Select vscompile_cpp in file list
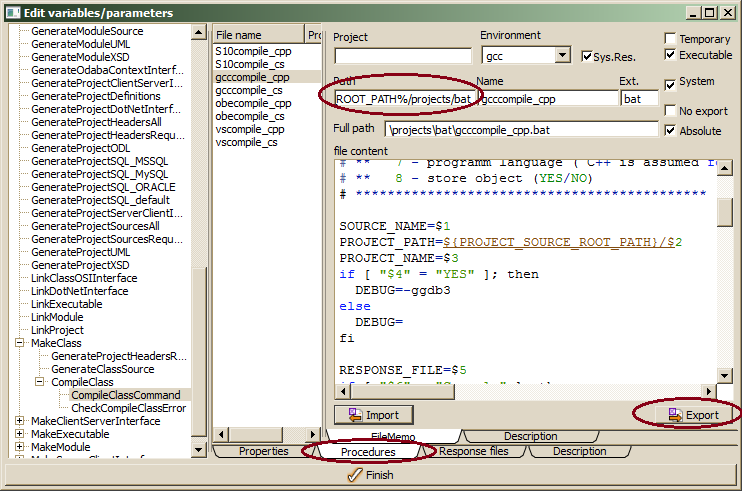 click(250, 129)
